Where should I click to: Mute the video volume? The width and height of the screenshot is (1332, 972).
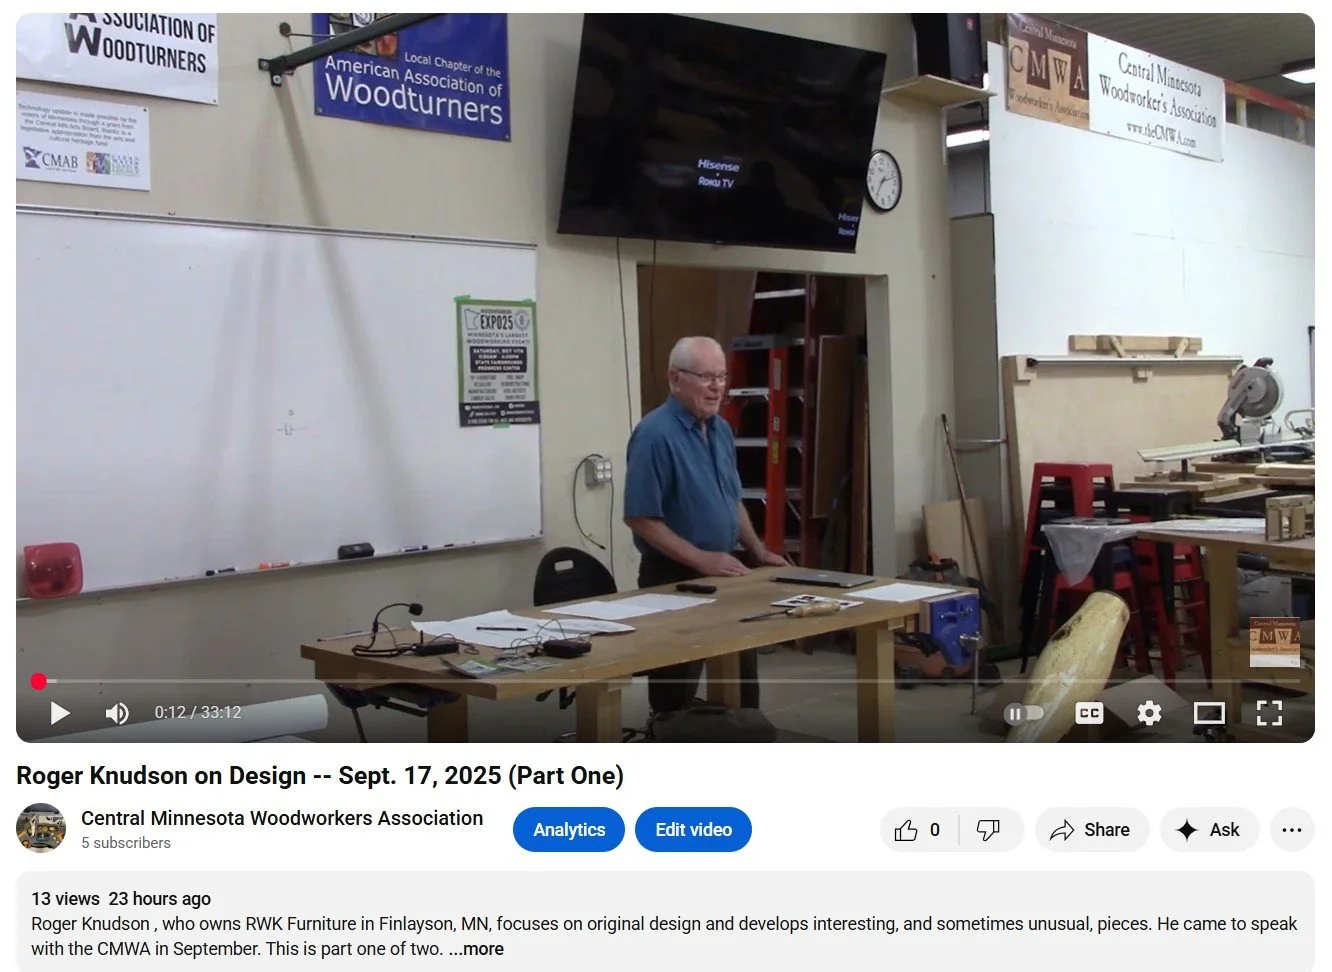(117, 713)
